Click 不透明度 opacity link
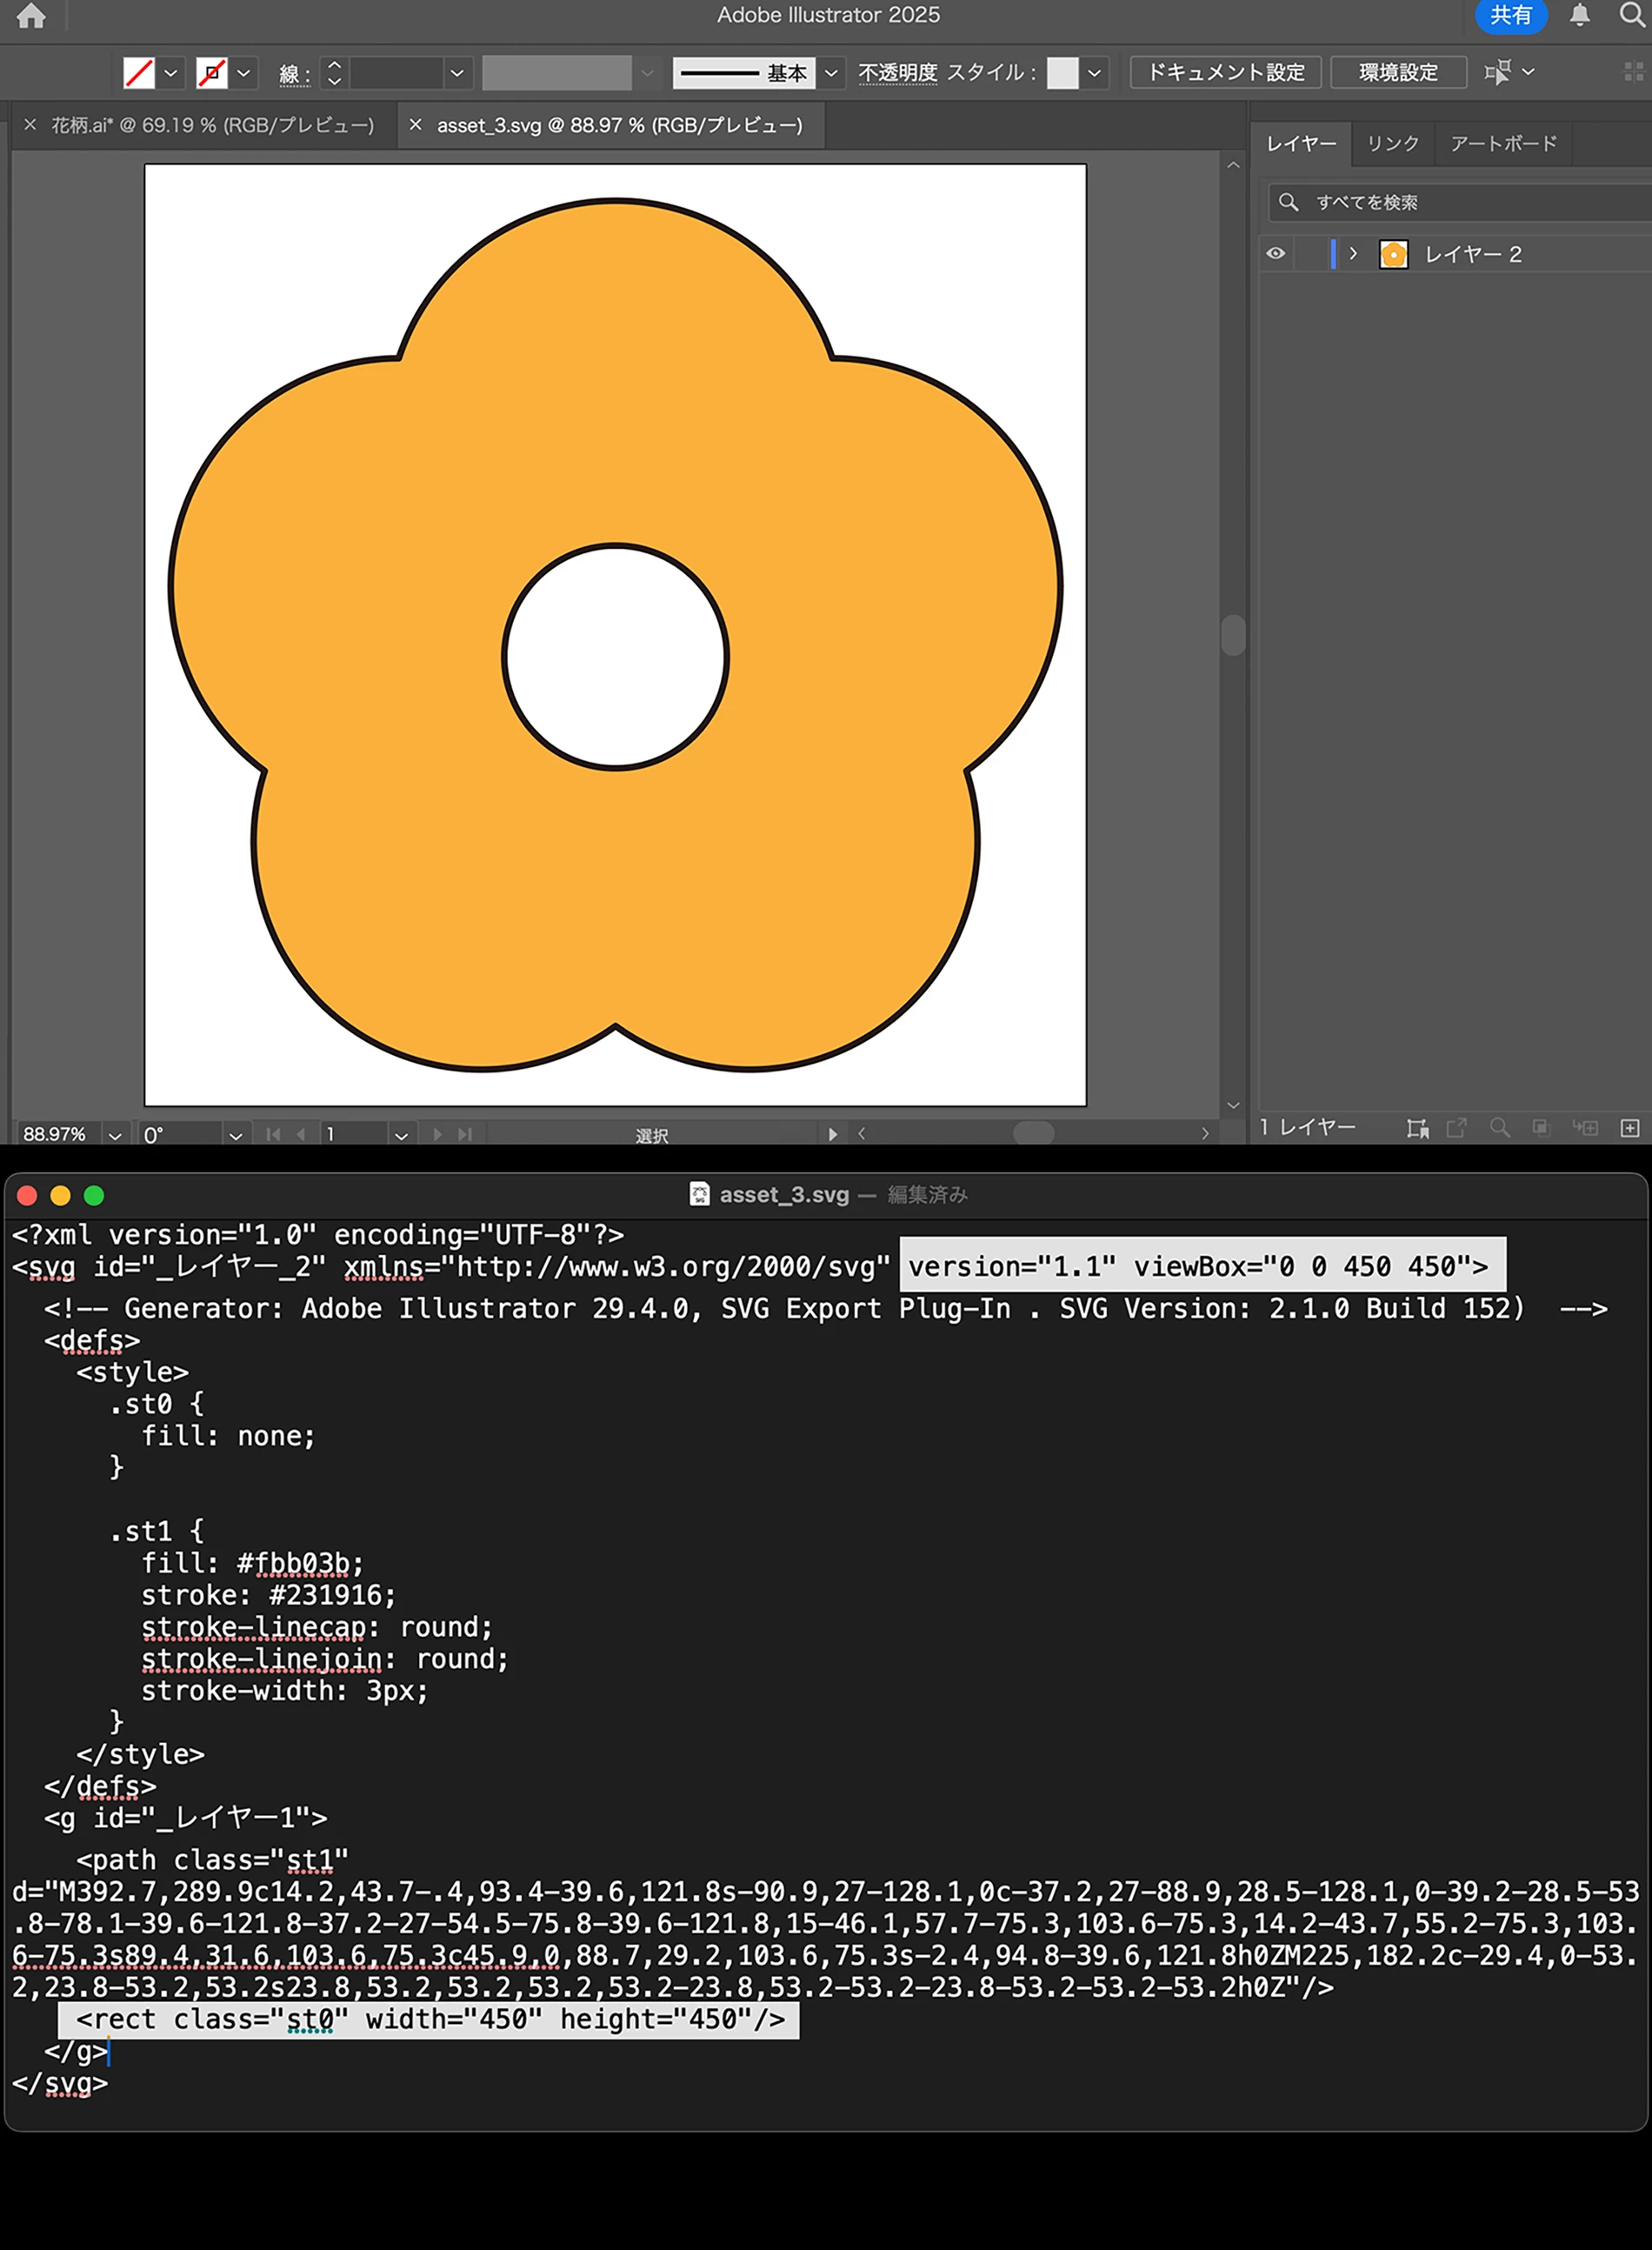1652x2250 pixels. 898,72
